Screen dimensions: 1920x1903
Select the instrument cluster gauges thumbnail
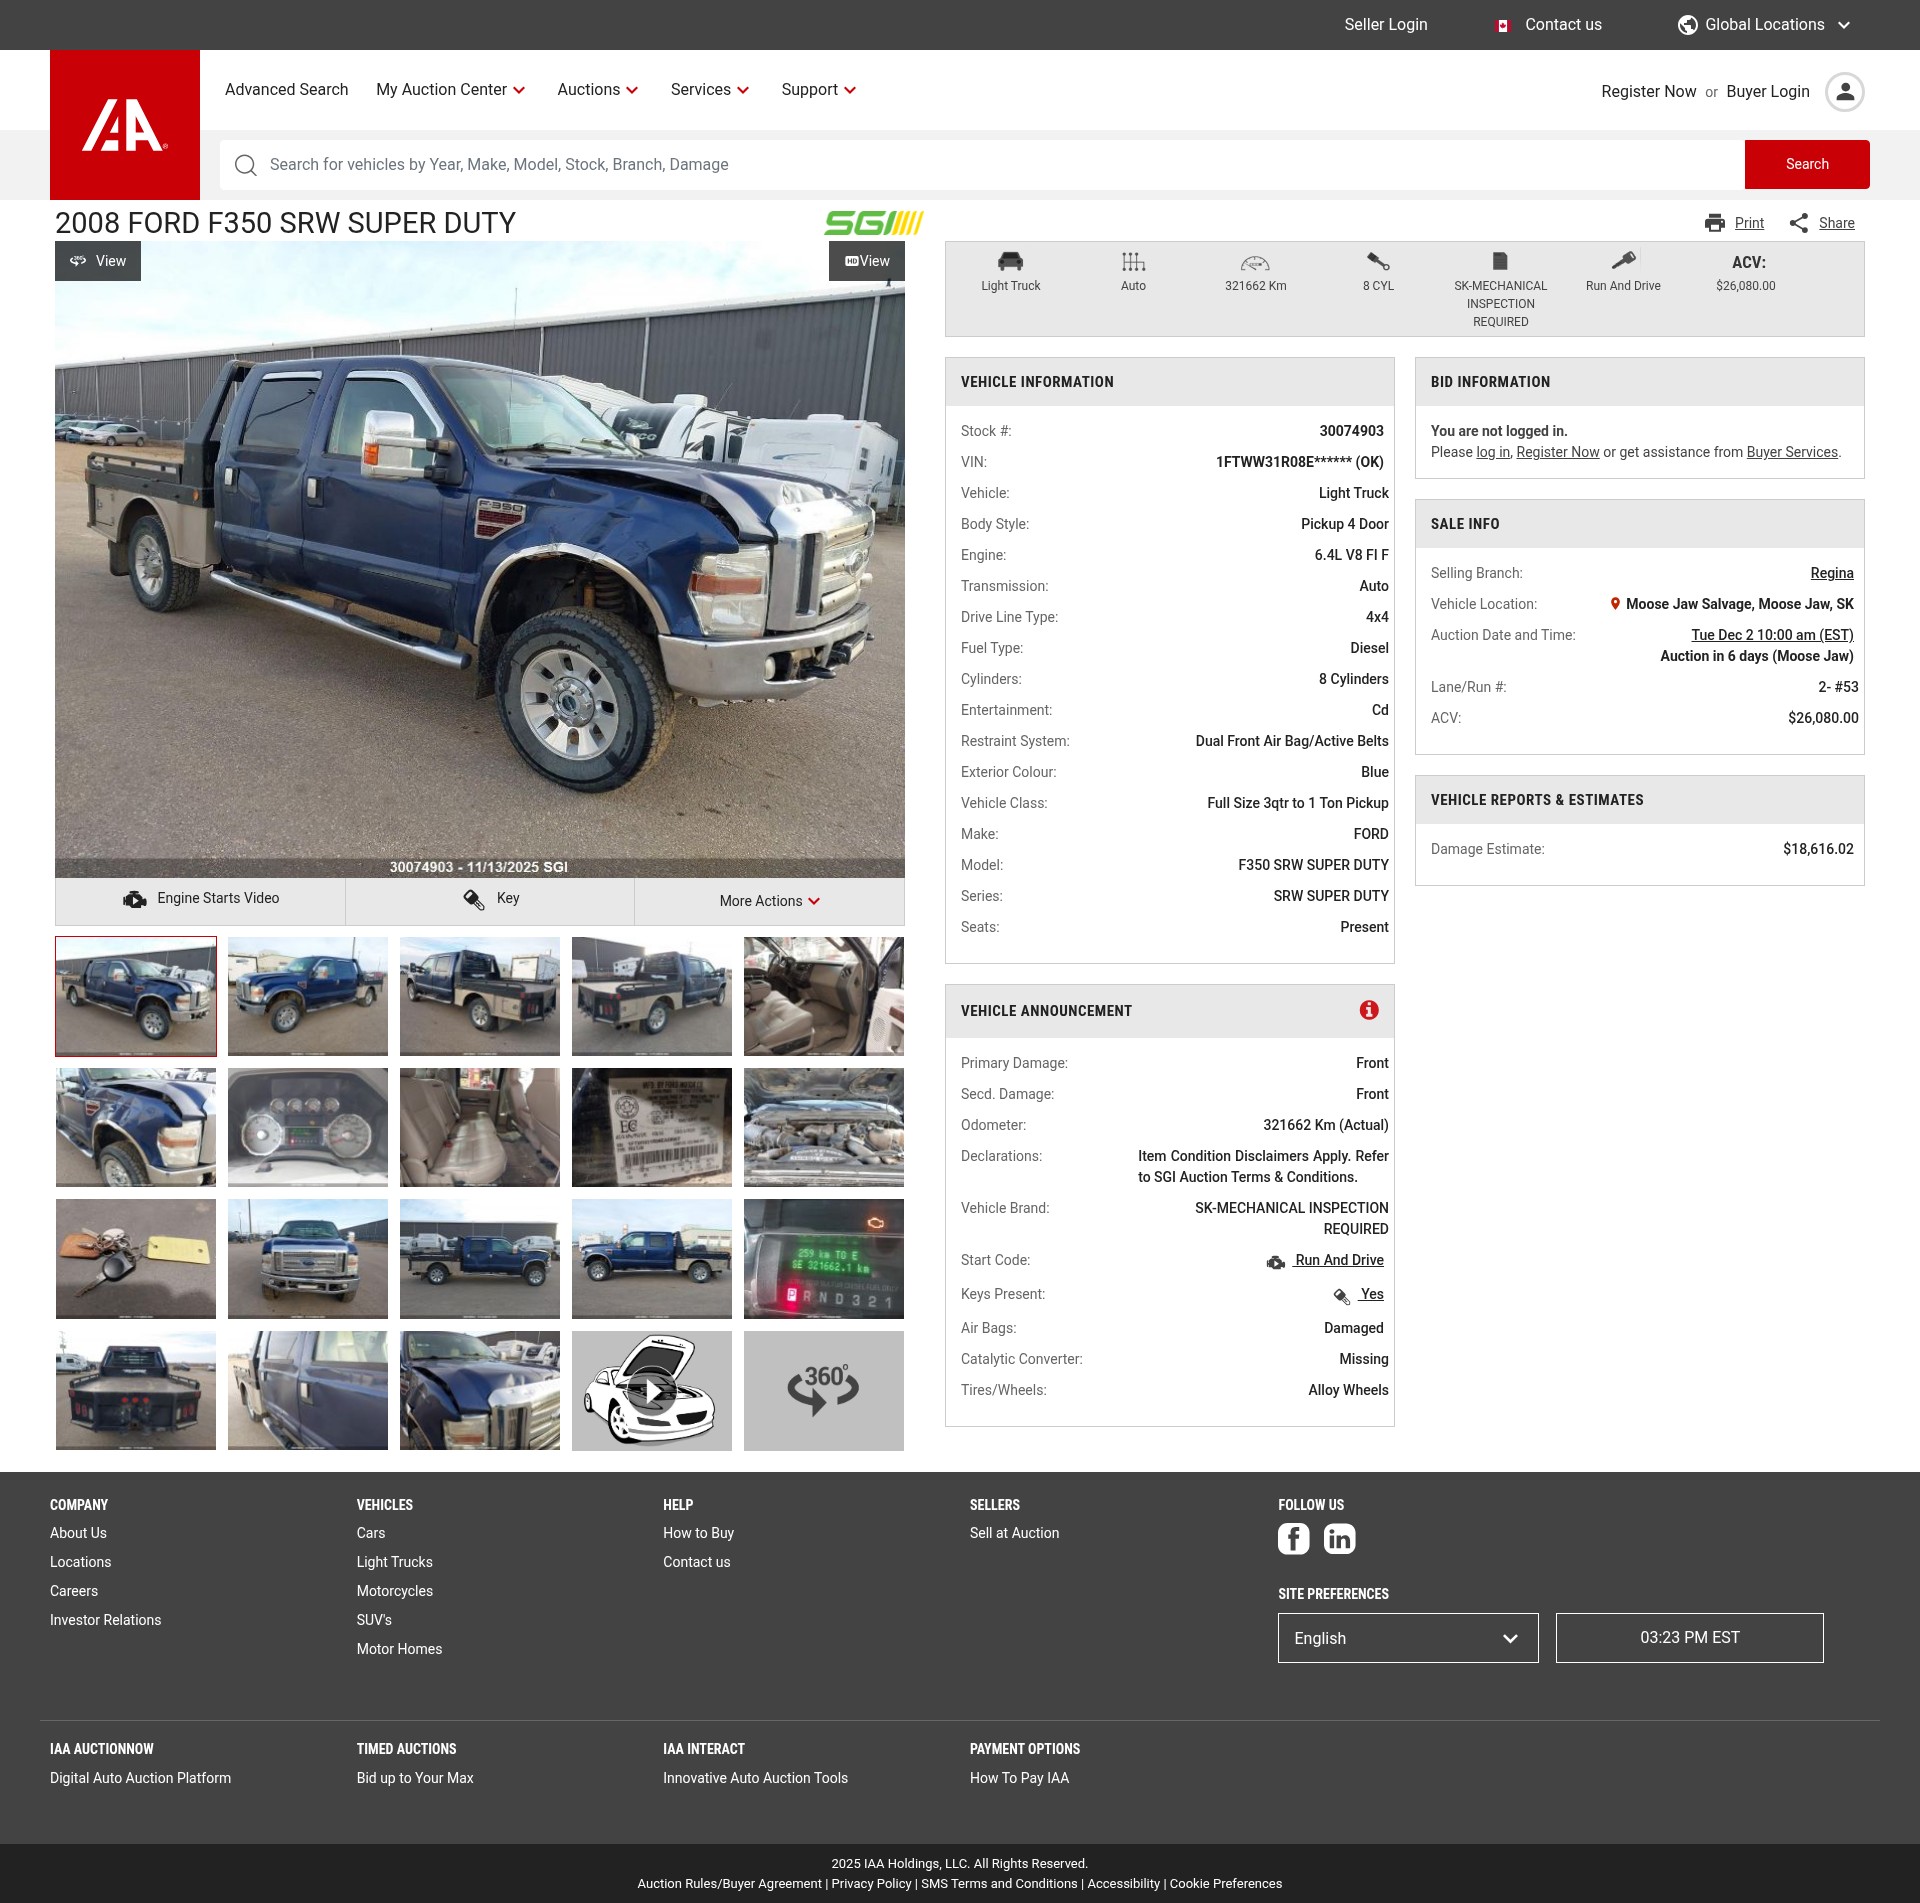308,1127
